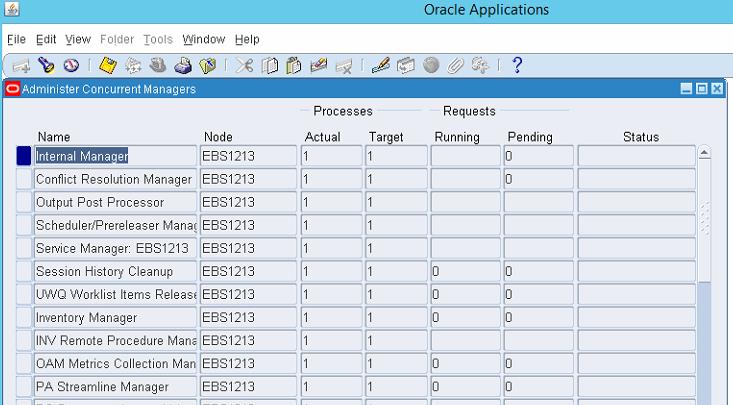This screenshot has width=733, height=405.
Task: Click the Close Form folder icon
Action: [208, 65]
